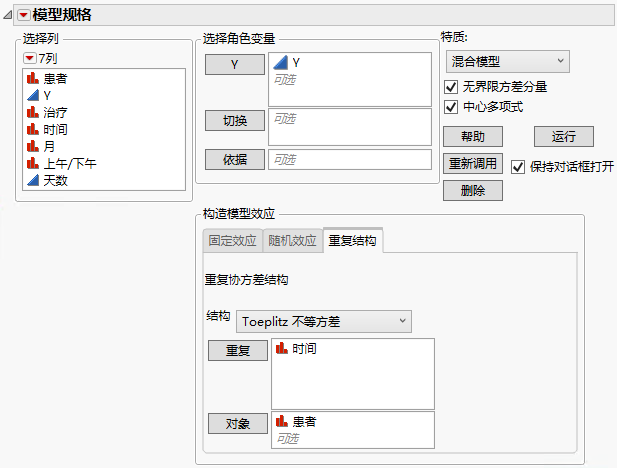617x468 pixels.
Task: Click the 时间 icon in the 重复 box
Action: [x=282, y=349]
